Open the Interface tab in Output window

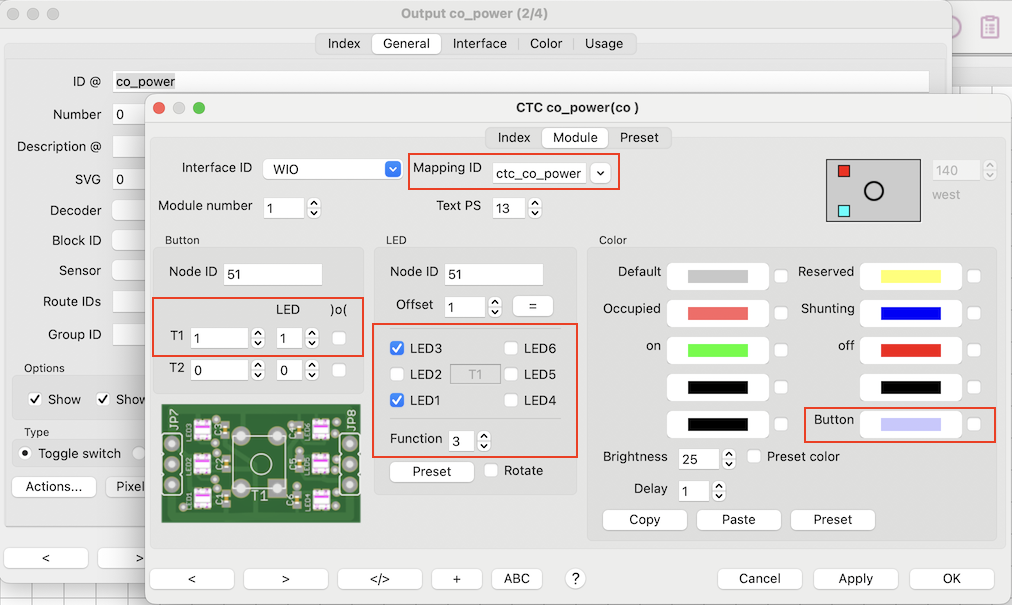479,43
